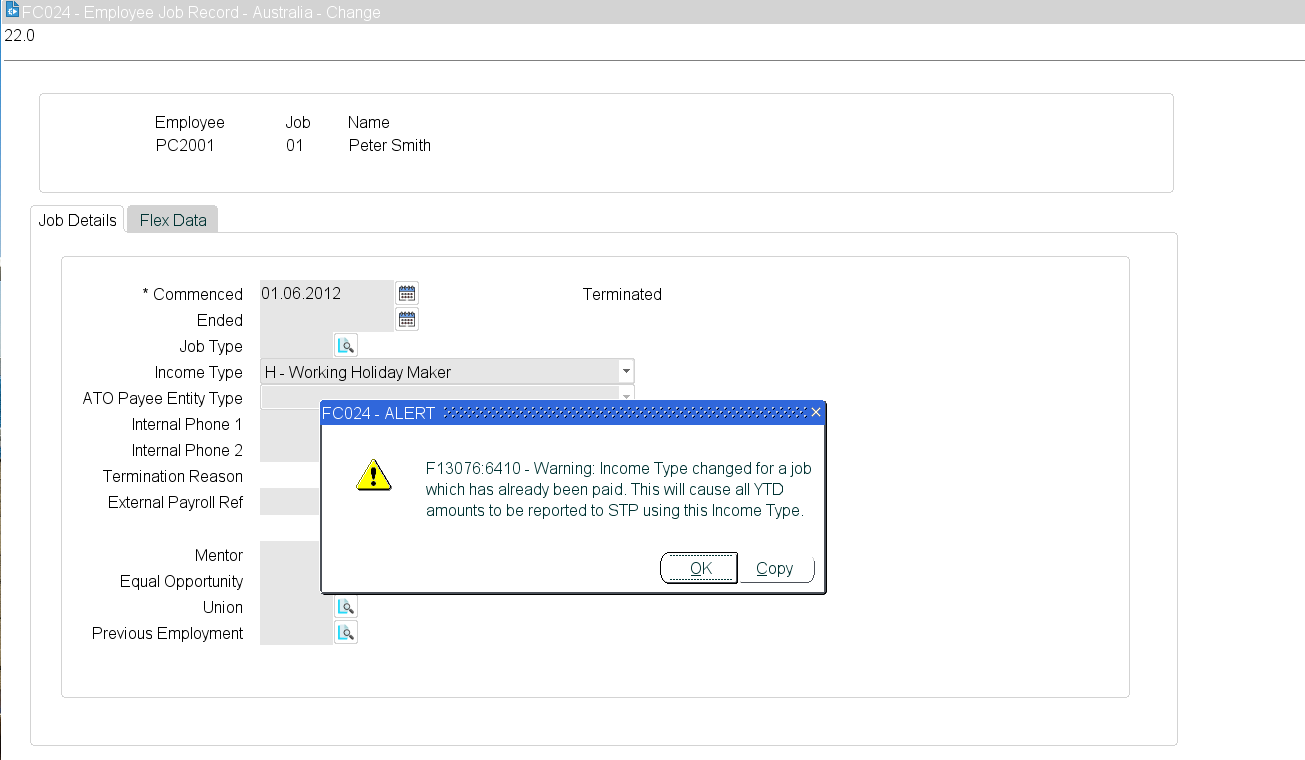Expand the Income Type dropdown arrow
1305x760 pixels.
pos(626,371)
